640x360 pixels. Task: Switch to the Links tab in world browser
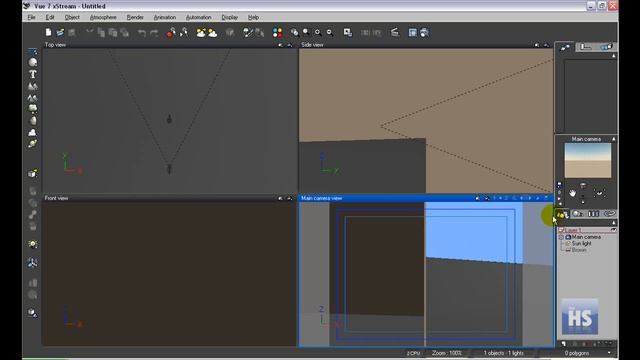click(x=609, y=214)
